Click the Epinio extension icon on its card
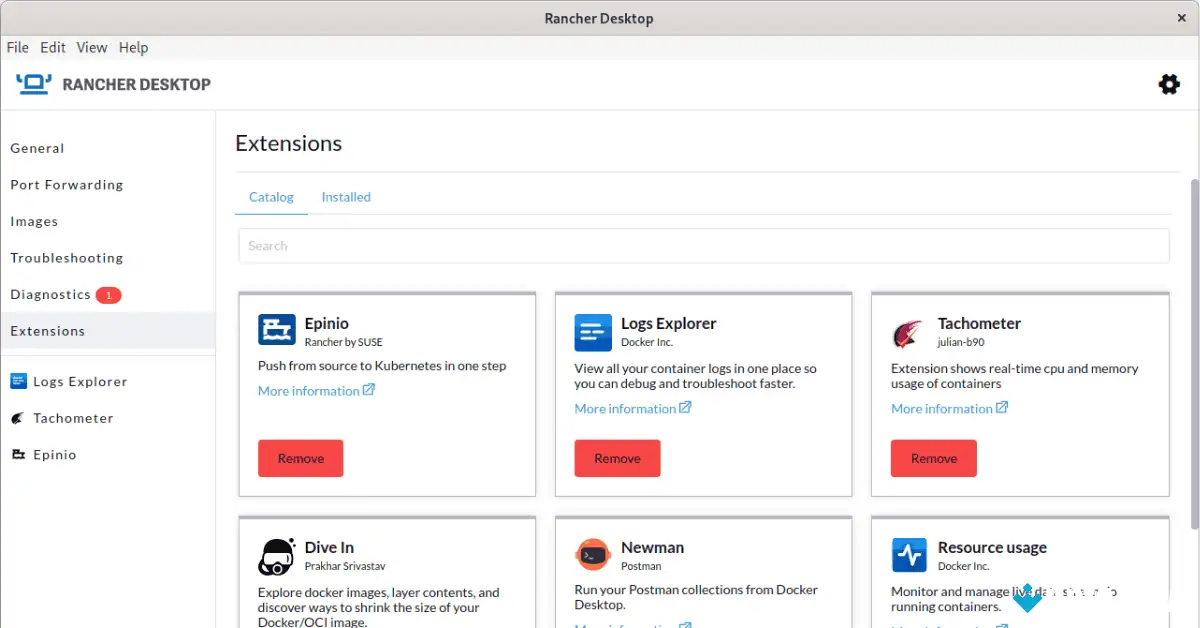The image size is (1200, 628). point(277,330)
